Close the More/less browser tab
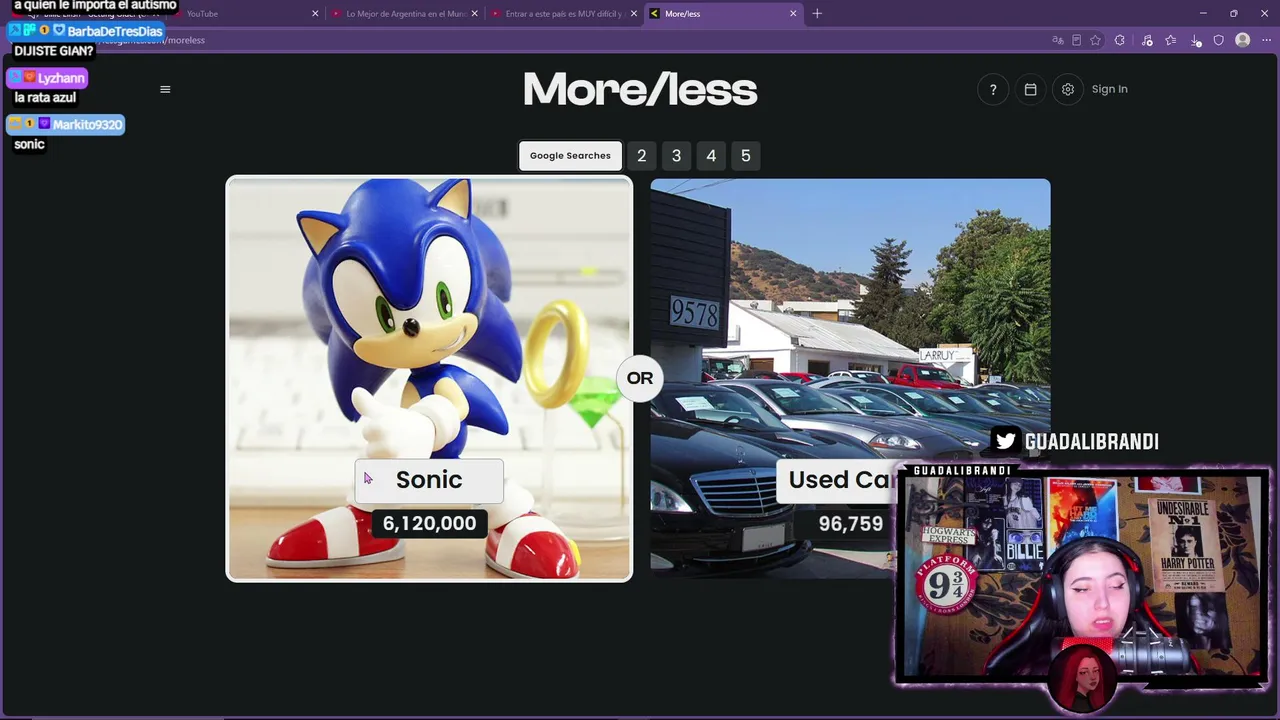Viewport: 1280px width, 720px height. click(x=793, y=13)
